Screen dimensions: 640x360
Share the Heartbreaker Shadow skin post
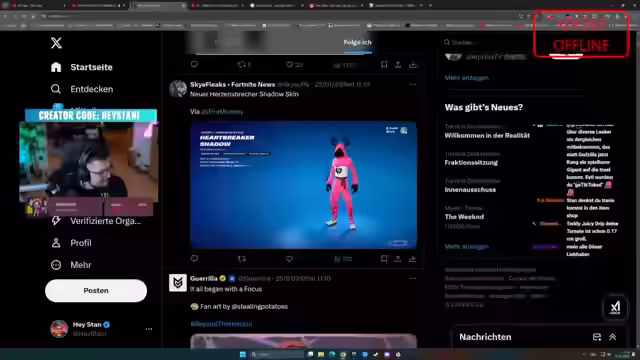pyautogui.click(x=398, y=259)
